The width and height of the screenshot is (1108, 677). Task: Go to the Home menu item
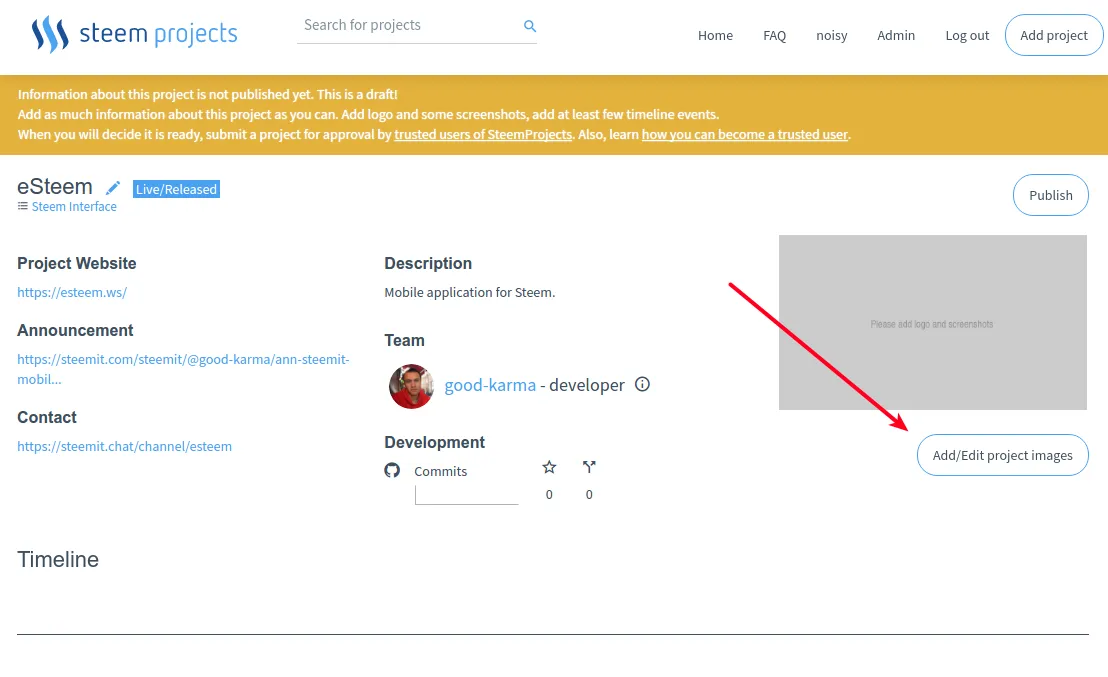click(715, 35)
